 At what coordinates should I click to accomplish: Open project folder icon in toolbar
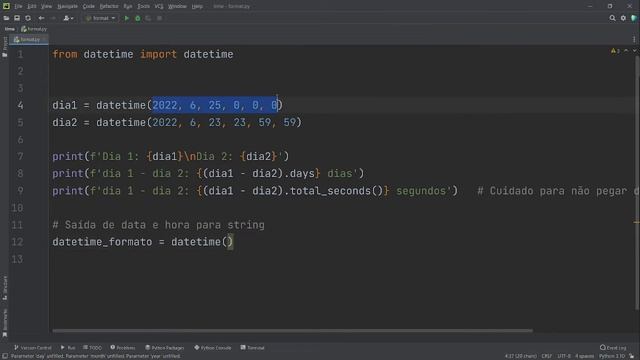click(x=6, y=18)
